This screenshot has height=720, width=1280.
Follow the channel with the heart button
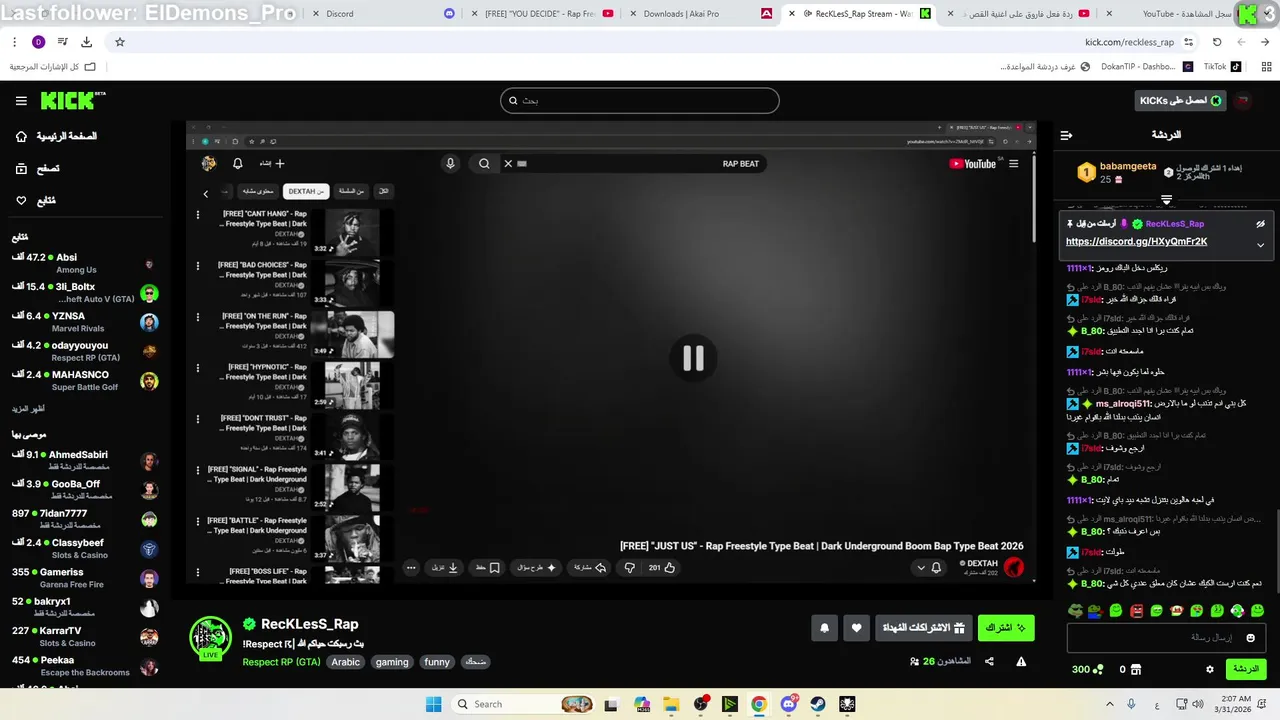coord(856,628)
